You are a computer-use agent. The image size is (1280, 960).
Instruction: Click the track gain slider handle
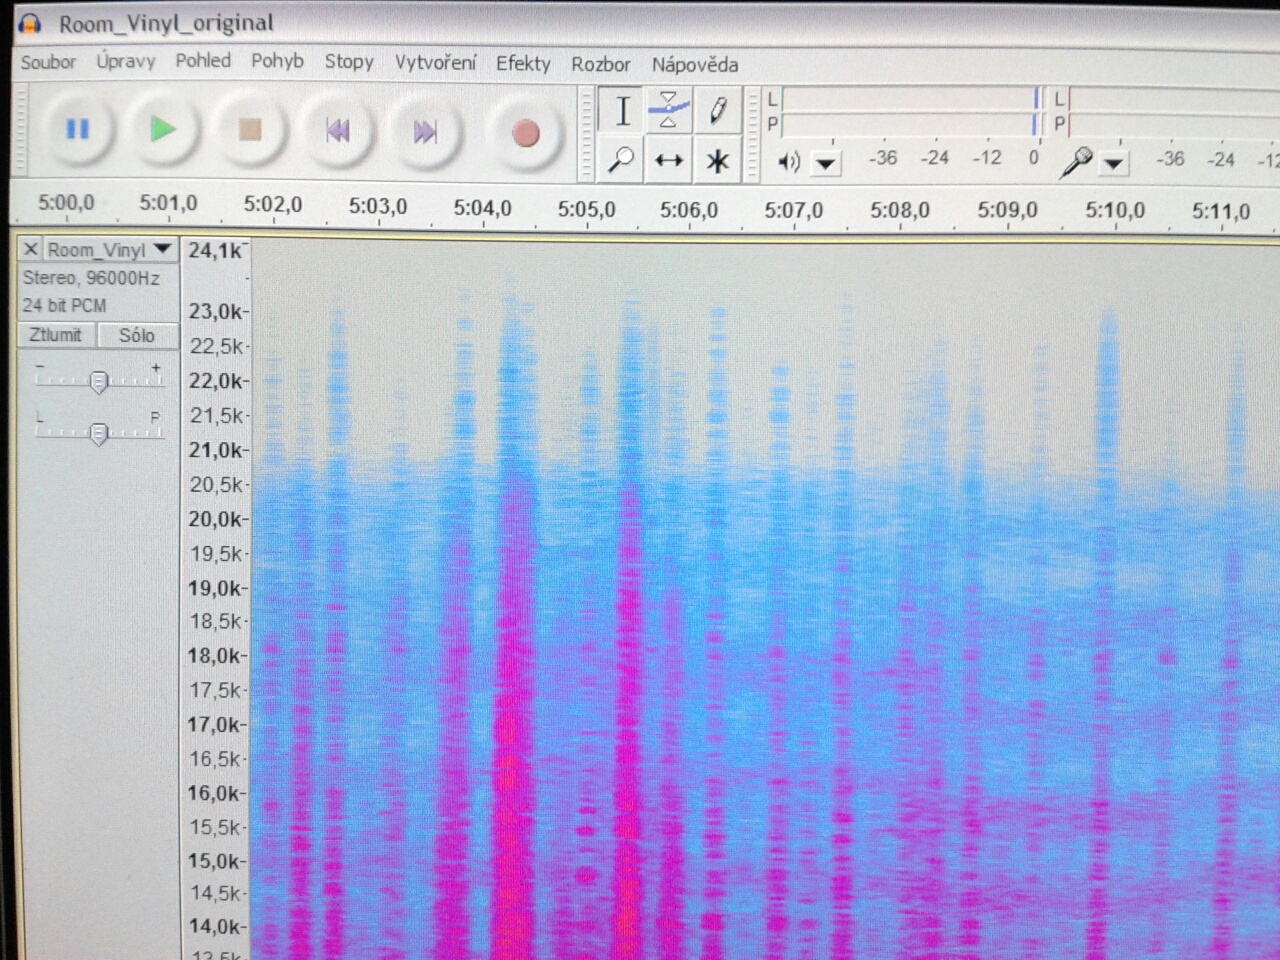click(x=98, y=381)
